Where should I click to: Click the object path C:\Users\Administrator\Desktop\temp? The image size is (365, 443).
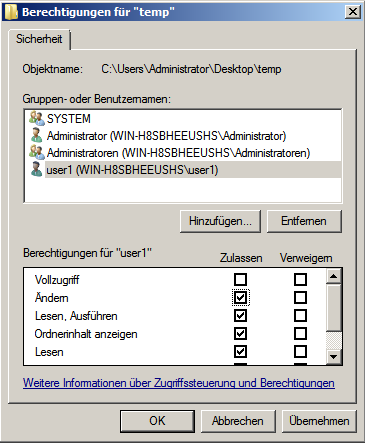[x=191, y=69]
